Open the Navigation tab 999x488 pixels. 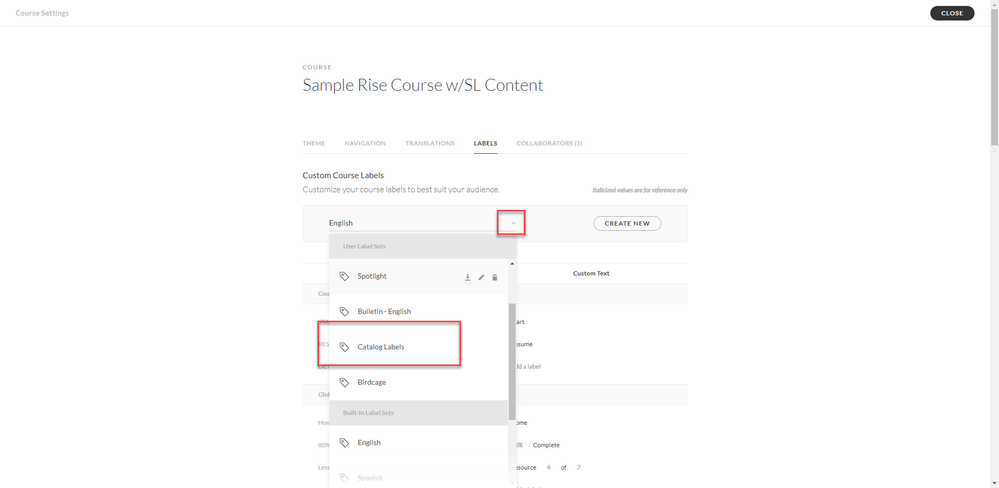click(365, 143)
